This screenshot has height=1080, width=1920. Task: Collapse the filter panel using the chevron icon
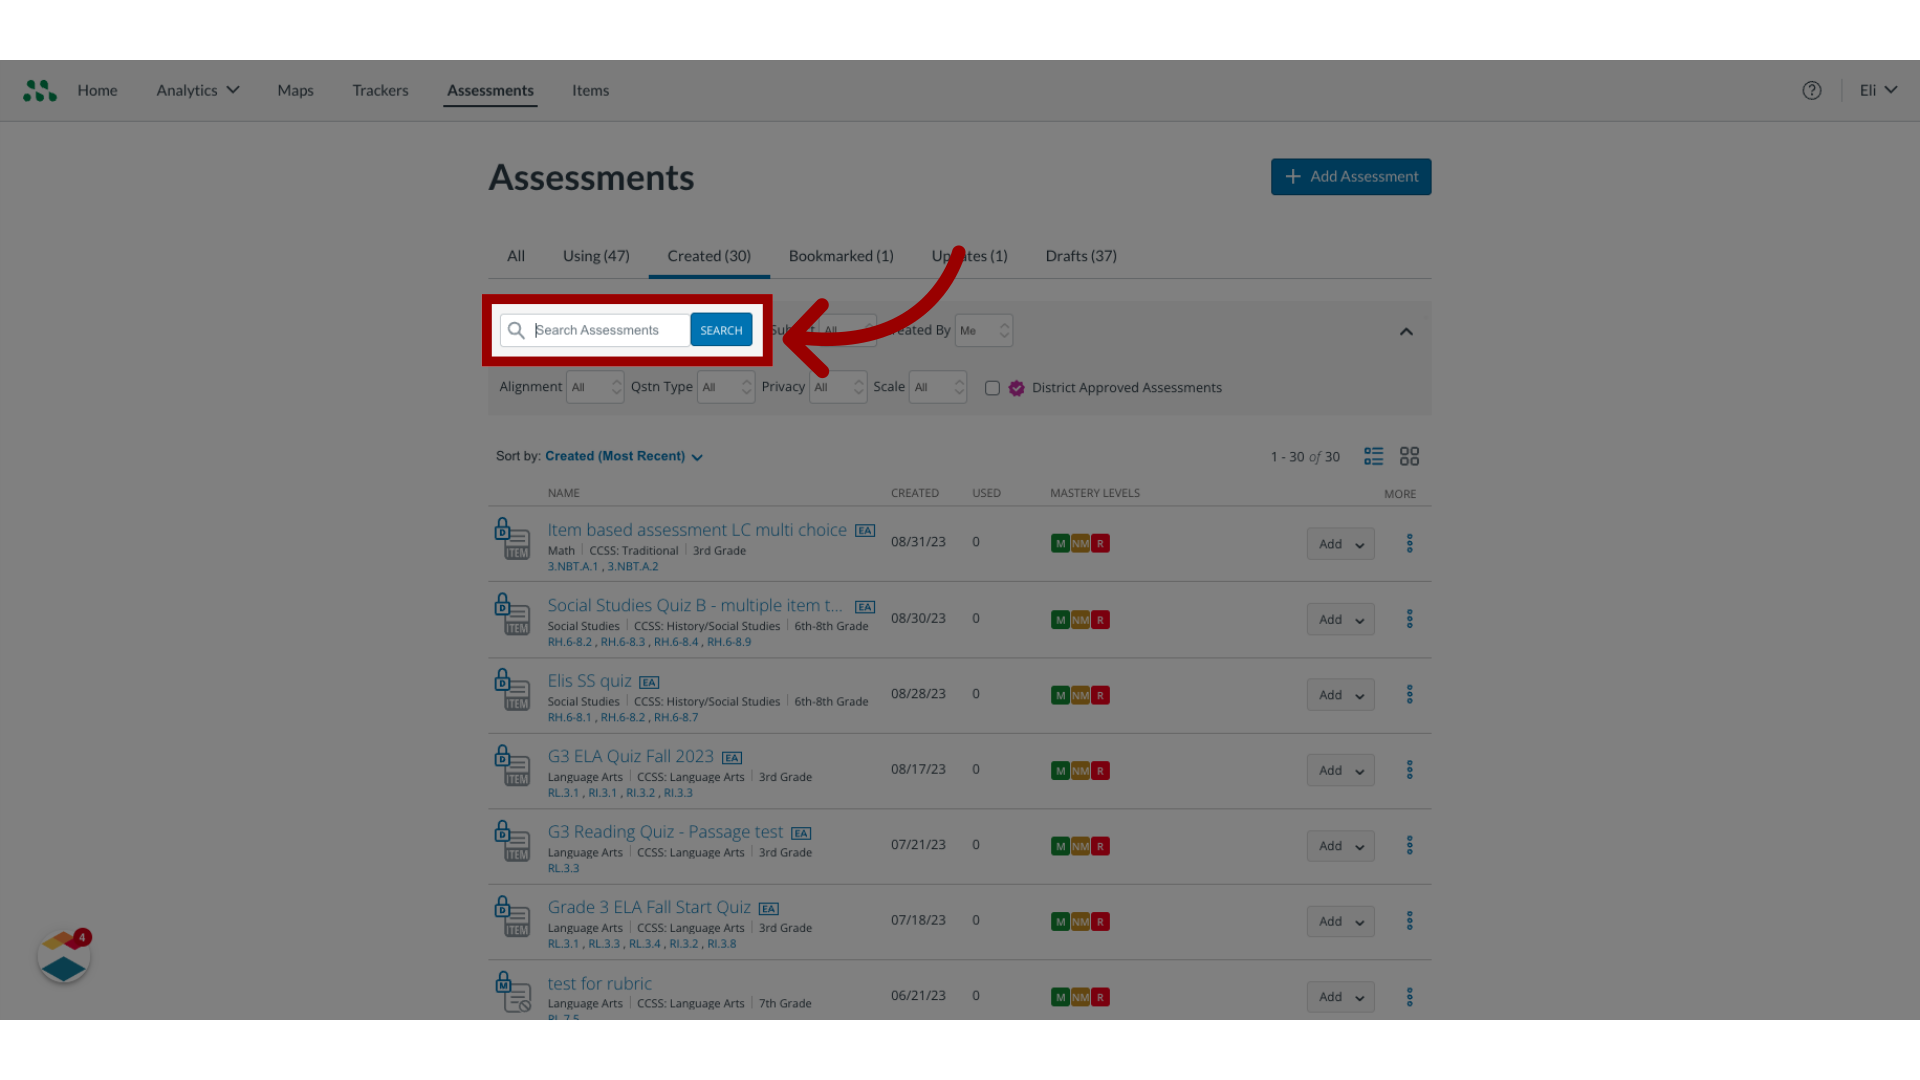1407,332
